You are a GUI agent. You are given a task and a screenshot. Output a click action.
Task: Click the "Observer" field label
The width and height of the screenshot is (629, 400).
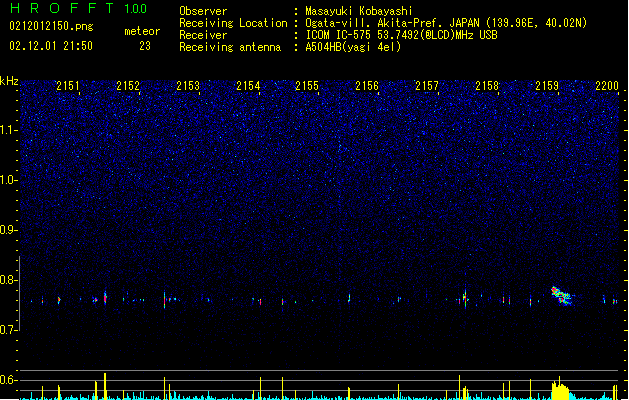203,11
